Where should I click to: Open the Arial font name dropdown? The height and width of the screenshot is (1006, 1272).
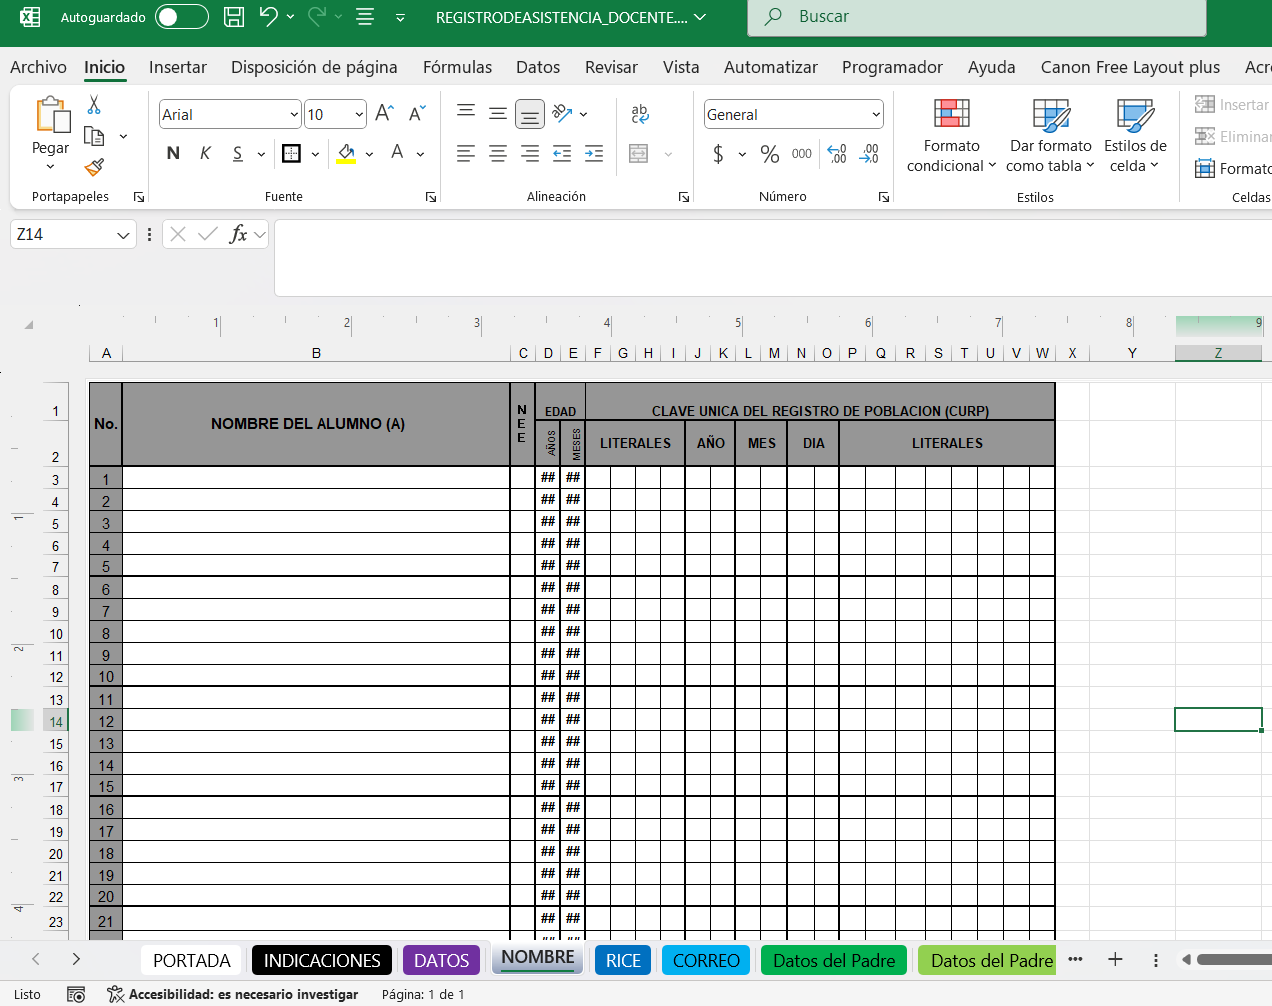pos(294,115)
